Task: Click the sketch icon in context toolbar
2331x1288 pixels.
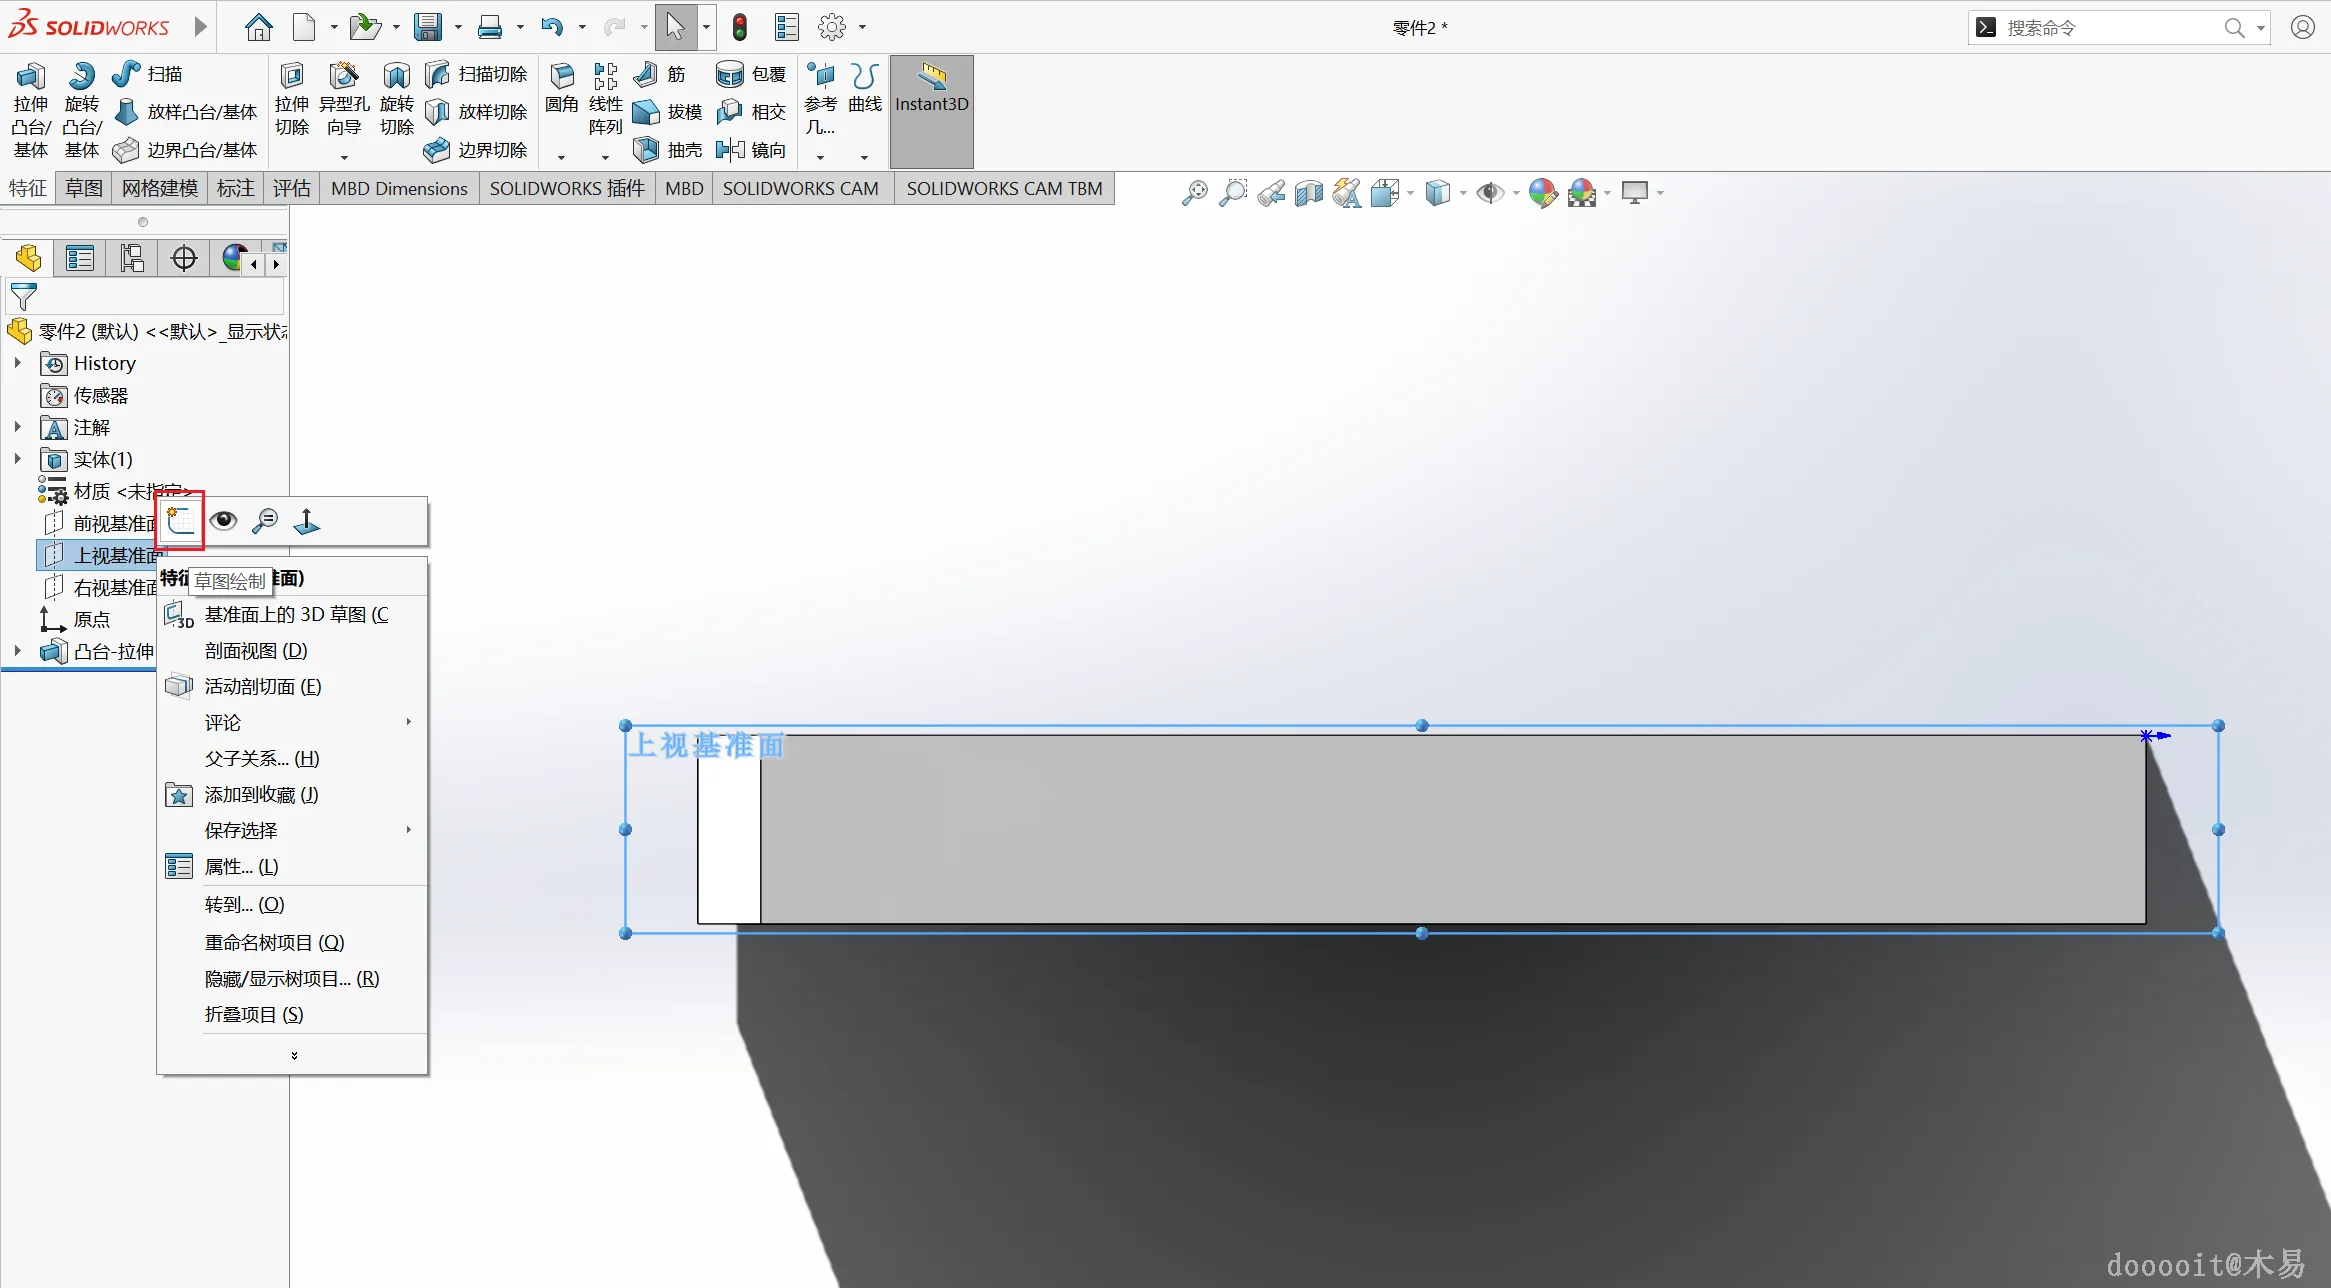Action: [x=181, y=520]
